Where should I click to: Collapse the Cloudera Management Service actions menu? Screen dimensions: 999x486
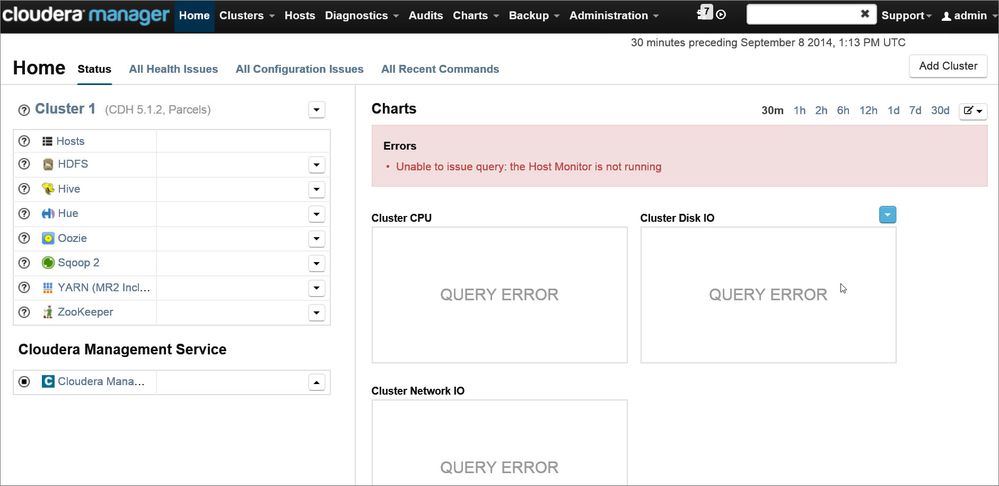[x=317, y=382]
